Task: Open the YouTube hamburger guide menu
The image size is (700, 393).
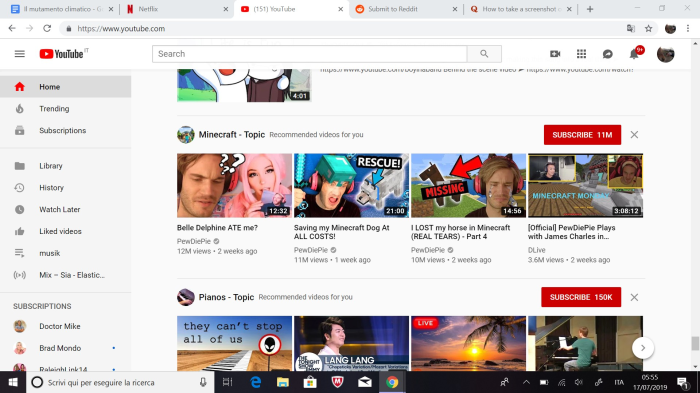Action: click(x=20, y=54)
